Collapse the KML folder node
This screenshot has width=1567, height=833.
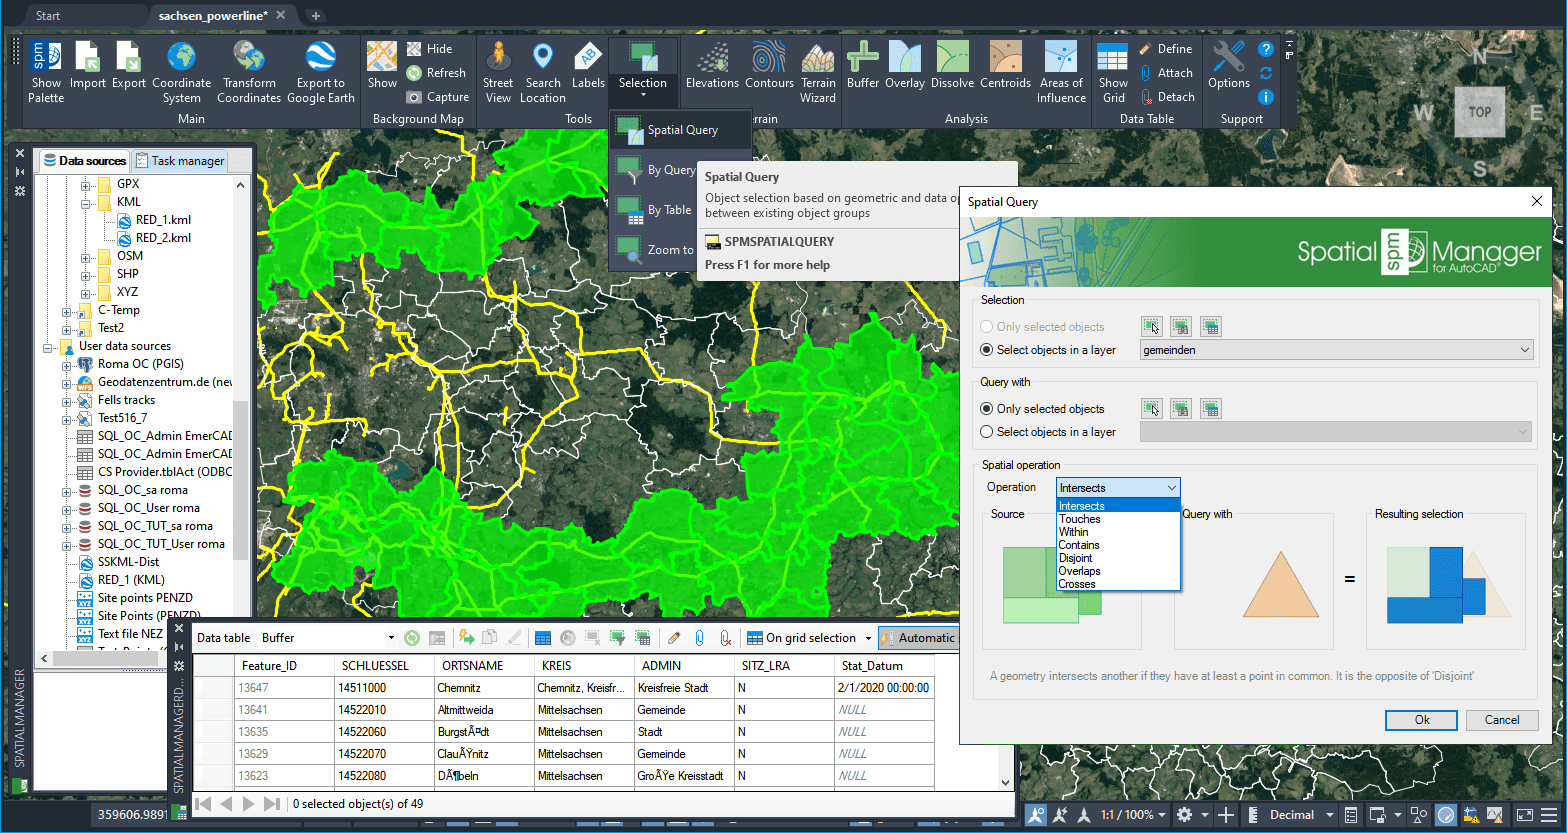pyautogui.click(x=86, y=202)
